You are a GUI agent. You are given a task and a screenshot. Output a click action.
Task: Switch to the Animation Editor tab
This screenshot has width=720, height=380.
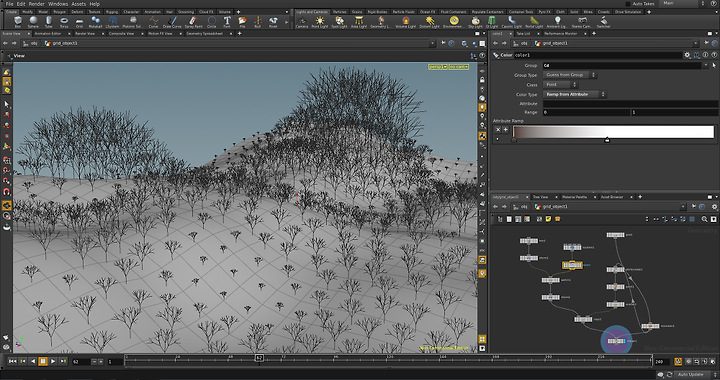[x=47, y=34]
